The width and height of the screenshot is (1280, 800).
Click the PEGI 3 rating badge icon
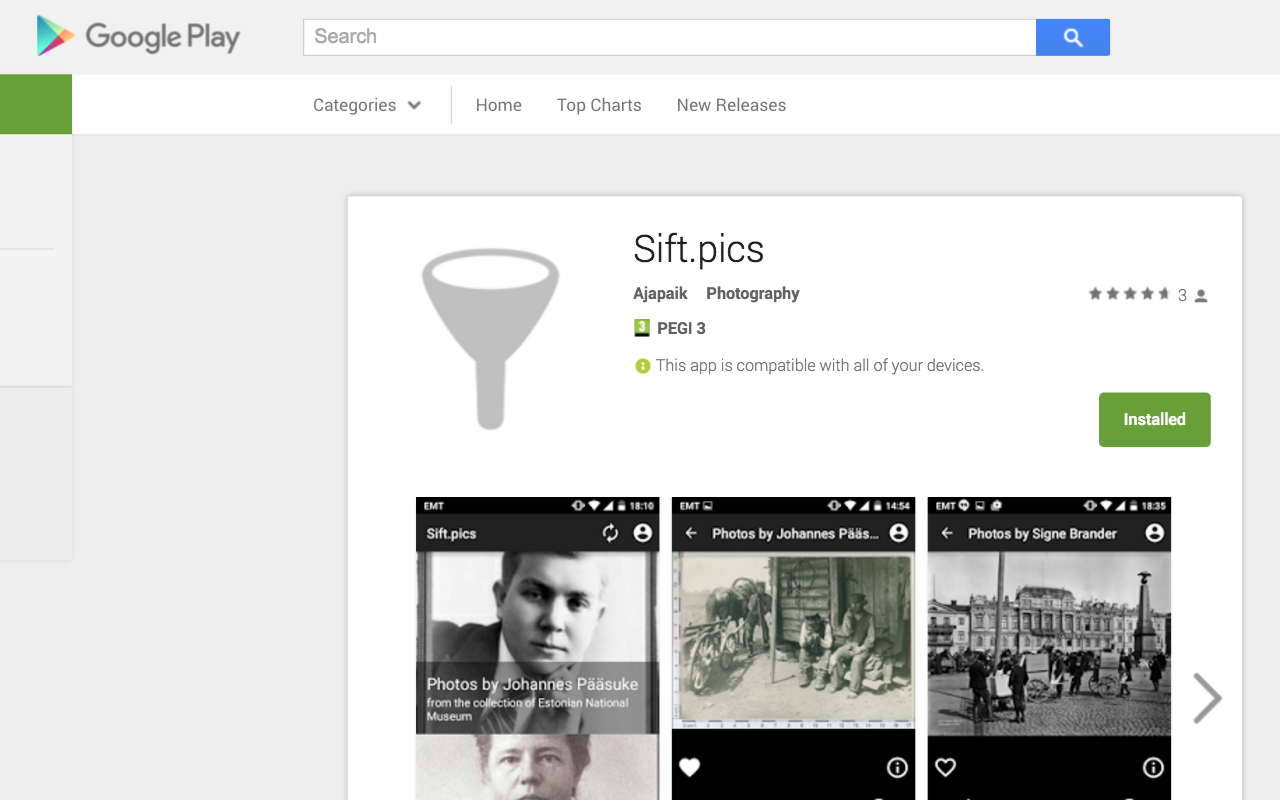[x=642, y=328]
